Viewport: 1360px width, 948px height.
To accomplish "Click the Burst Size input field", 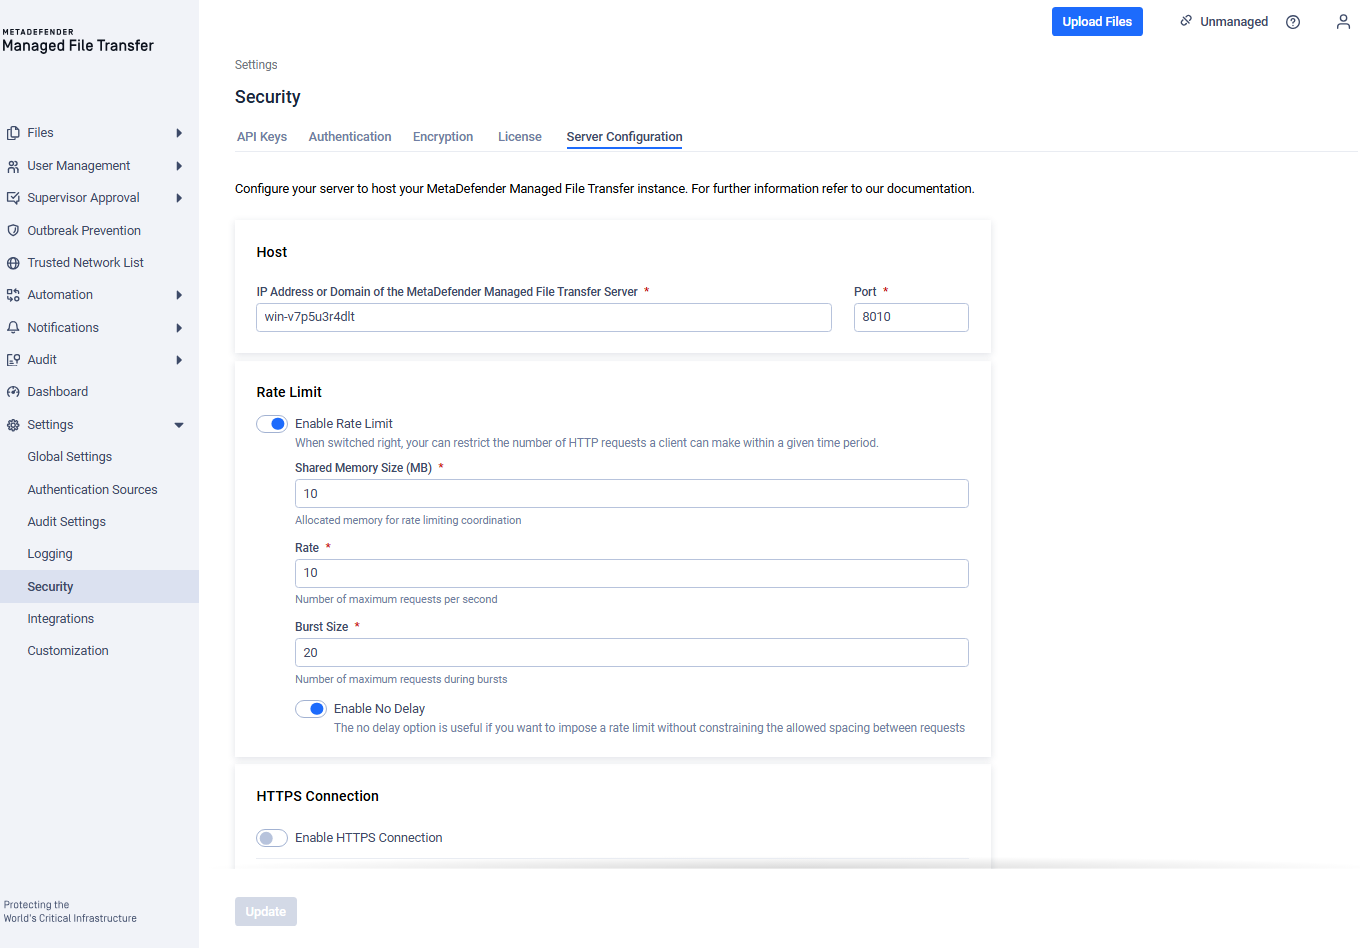I will pos(631,653).
